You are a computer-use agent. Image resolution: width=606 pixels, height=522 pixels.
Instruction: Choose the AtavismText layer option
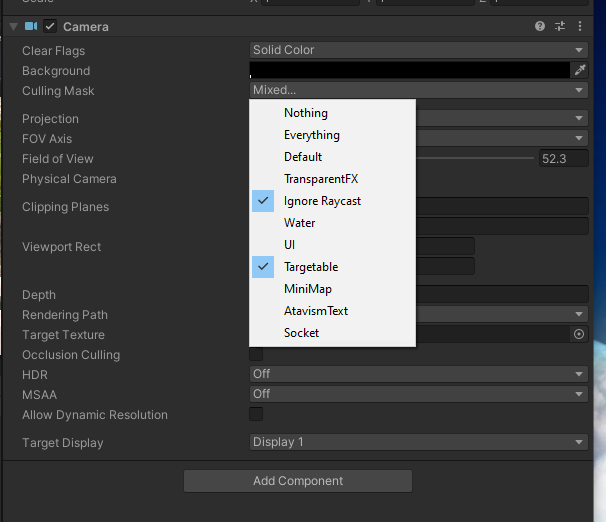point(333,311)
